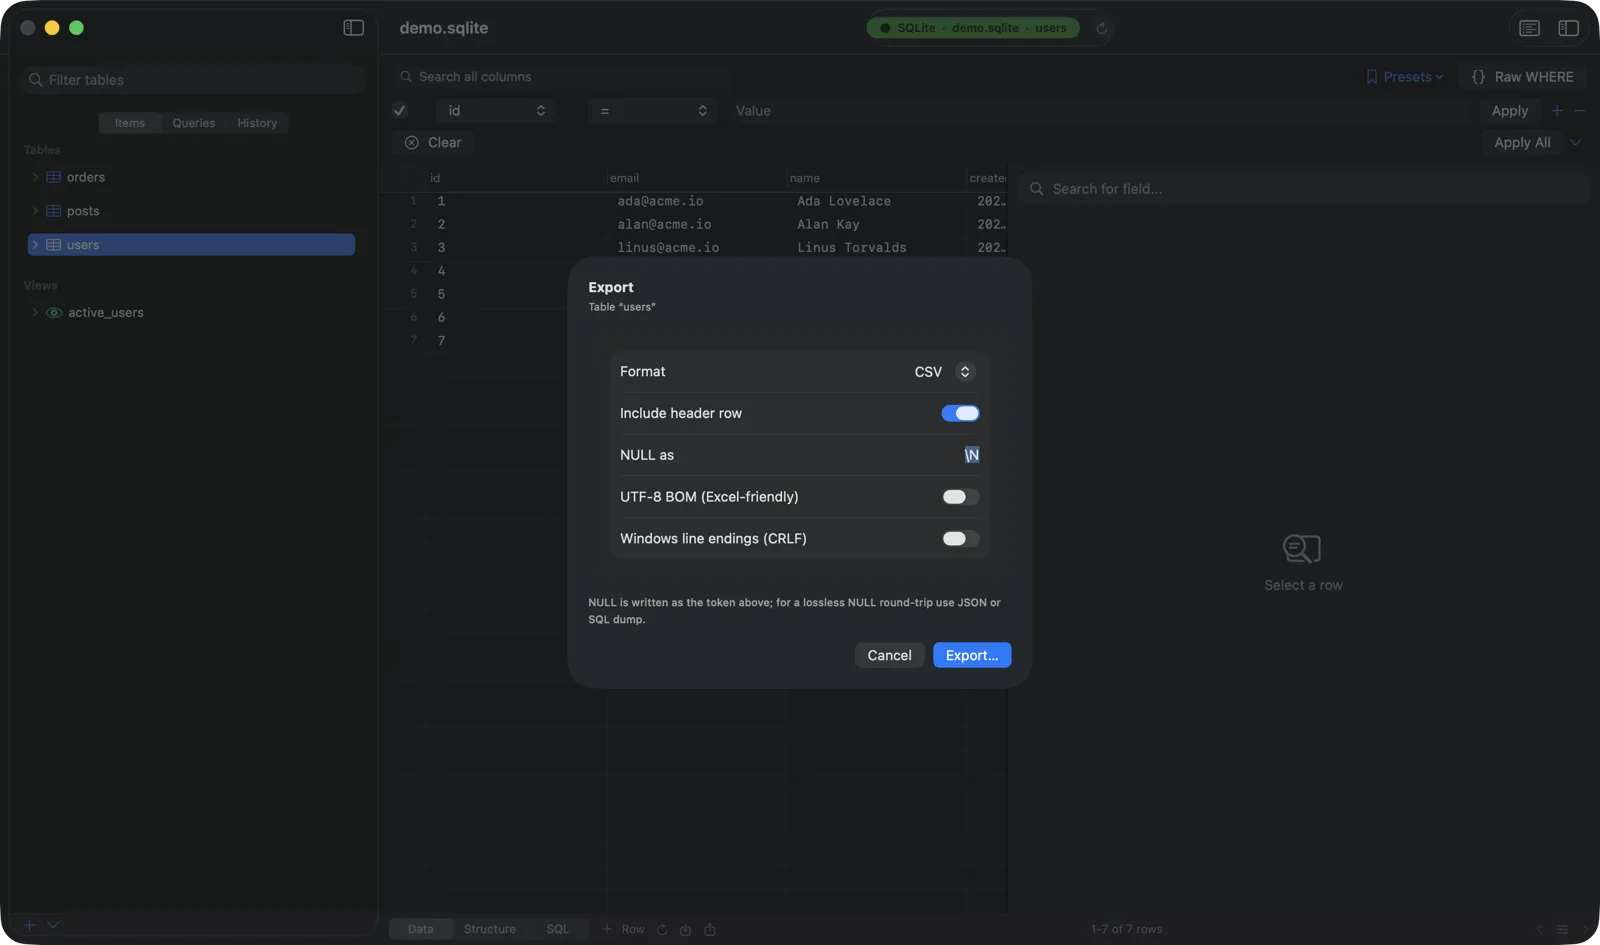This screenshot has width=1600, height=945.
Task: Expand the orders table tree node
Action: (x=35, y=177)
